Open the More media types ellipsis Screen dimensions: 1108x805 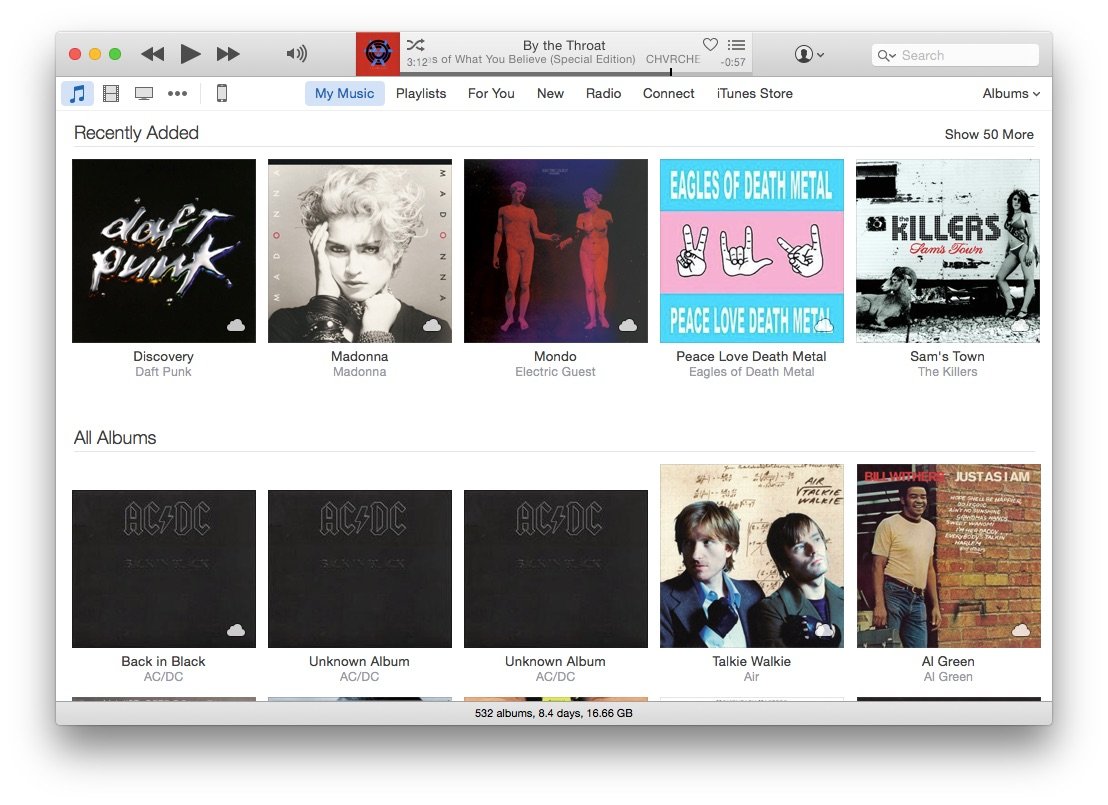(177, 93)
